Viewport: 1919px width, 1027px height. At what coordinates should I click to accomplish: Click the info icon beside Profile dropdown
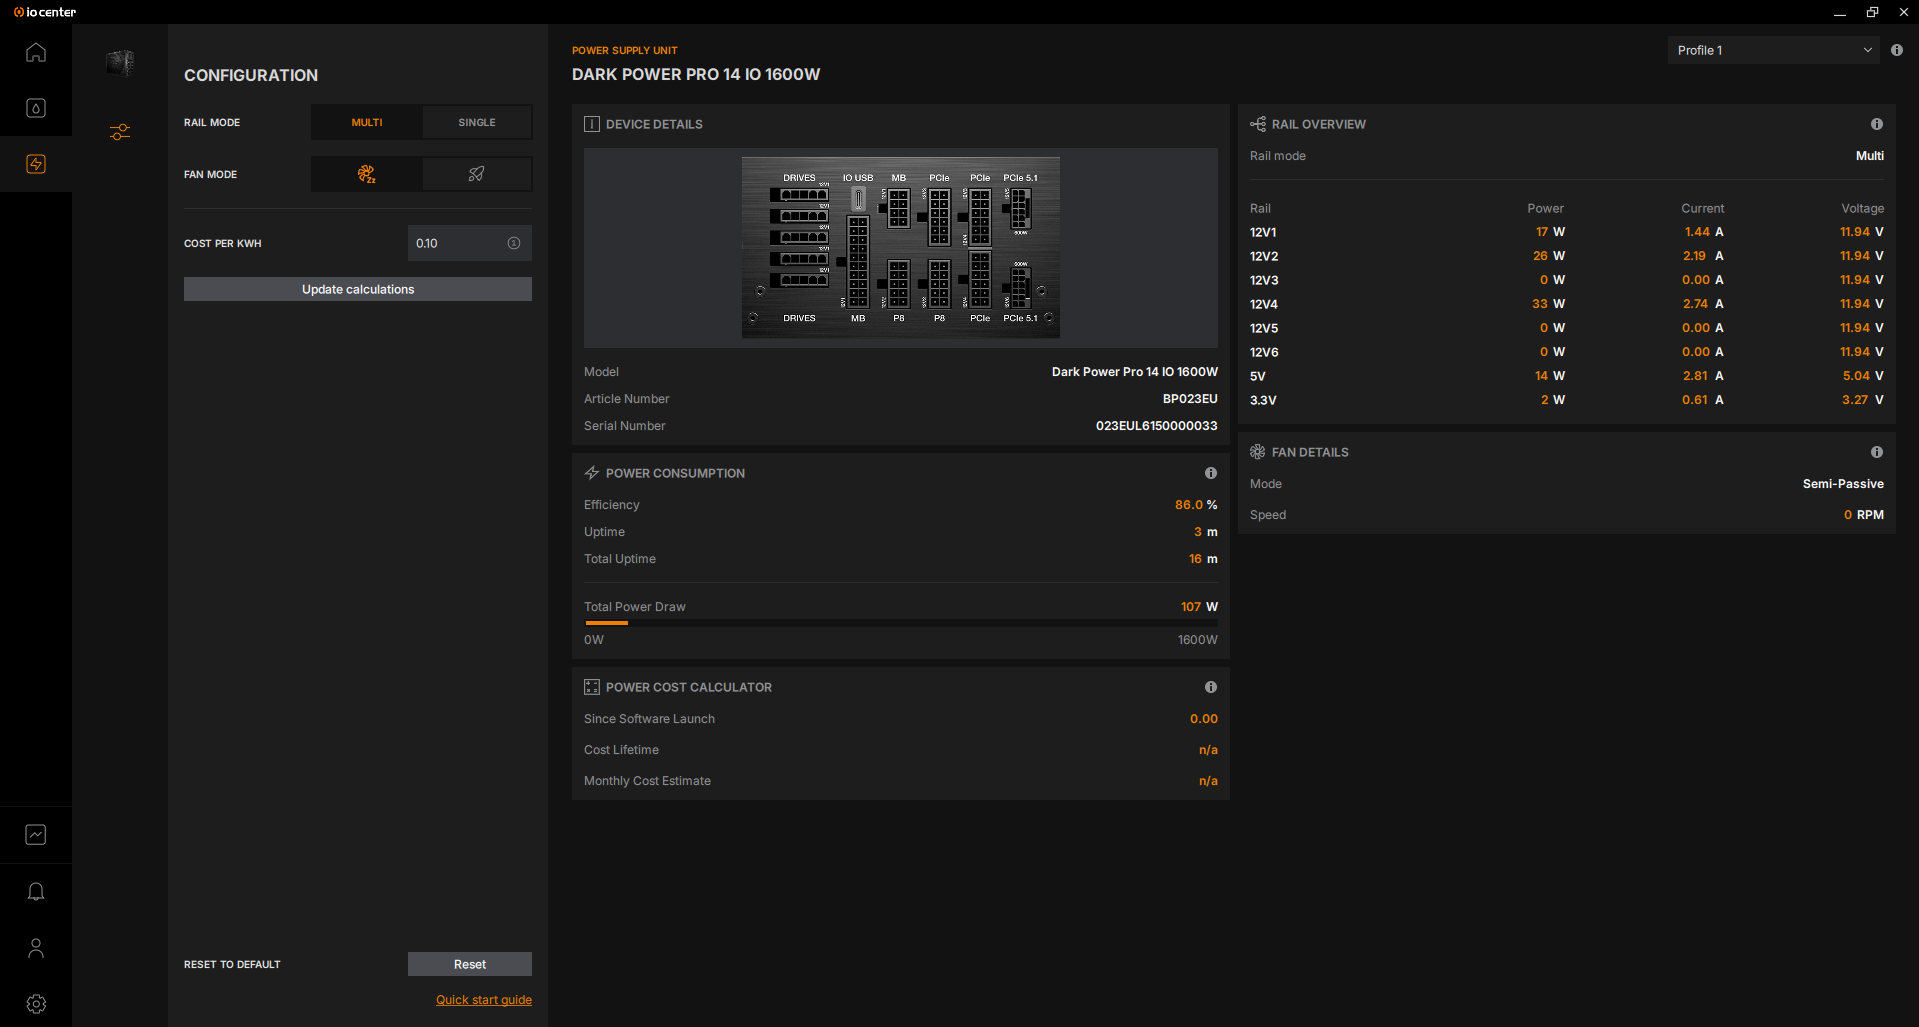point(1897,50)
